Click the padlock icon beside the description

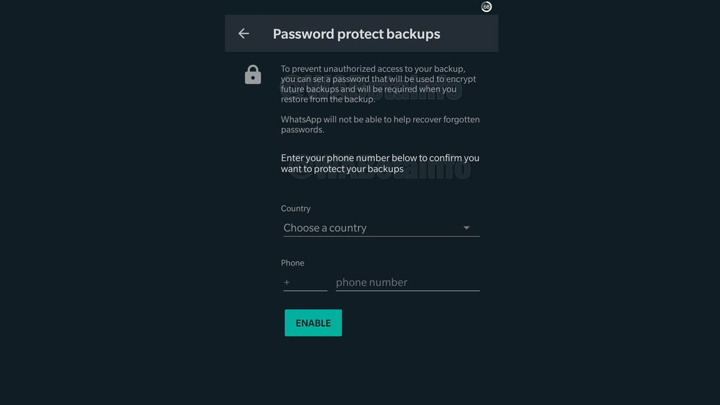click(x=253, y=75)
